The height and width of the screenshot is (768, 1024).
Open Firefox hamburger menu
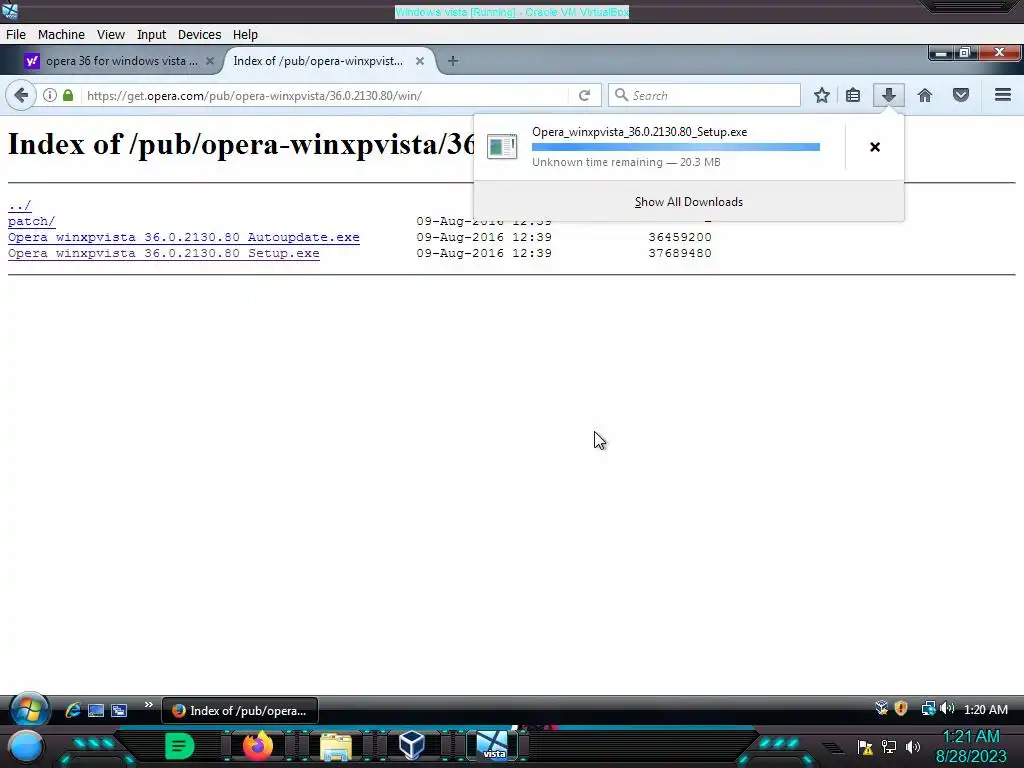(1003, 95)
